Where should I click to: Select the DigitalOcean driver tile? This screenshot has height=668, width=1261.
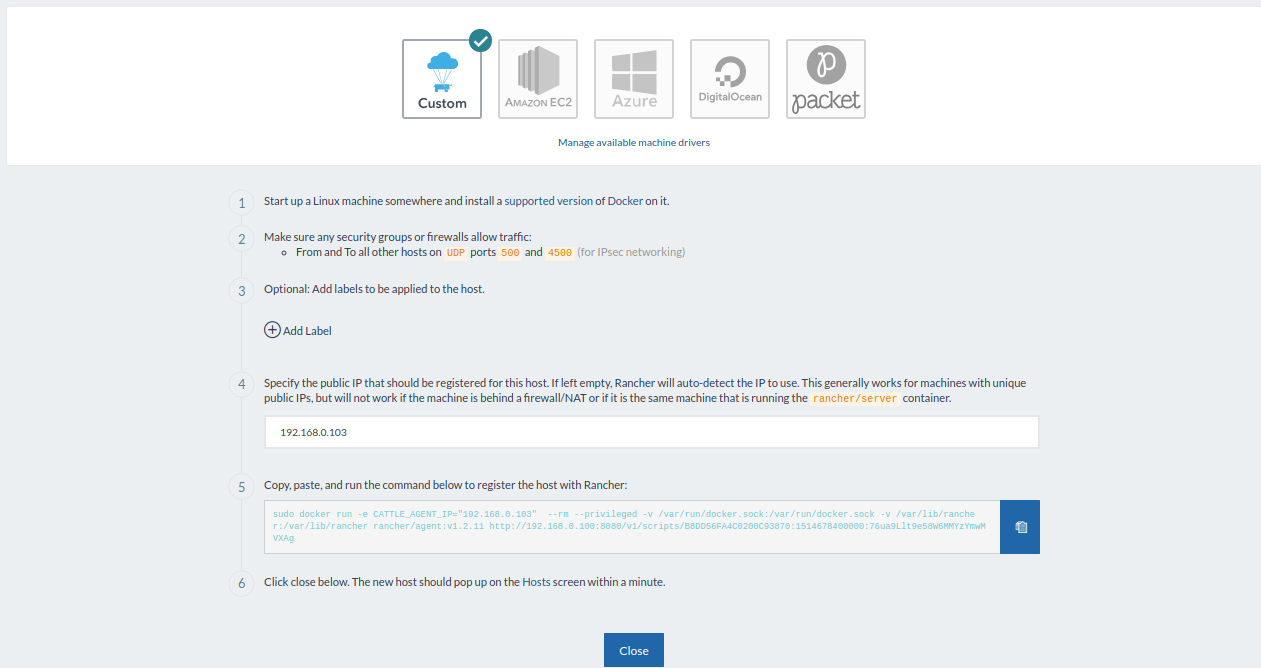[x=730, y=79]
